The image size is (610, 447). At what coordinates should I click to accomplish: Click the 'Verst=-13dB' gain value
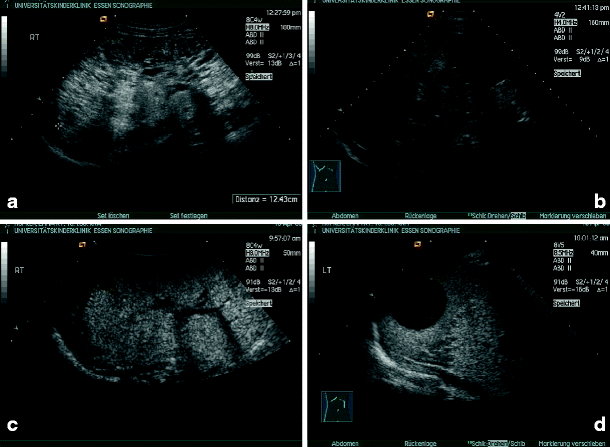click(x=263, y=290)
